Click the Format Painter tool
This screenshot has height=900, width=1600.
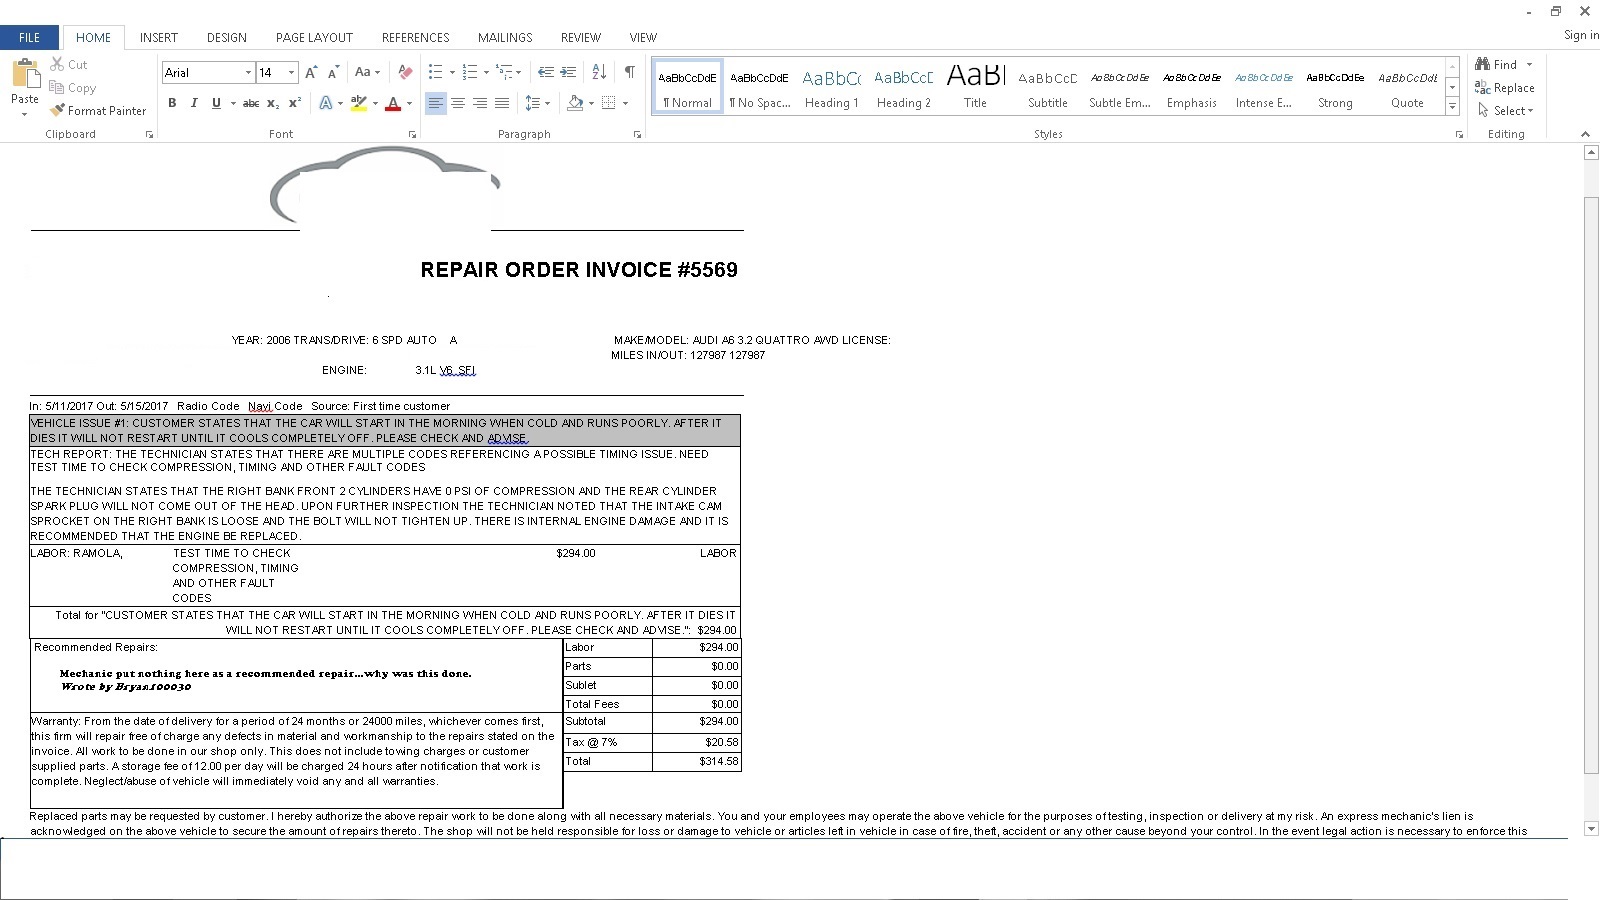pyautogui.click(x=98, y=111)
